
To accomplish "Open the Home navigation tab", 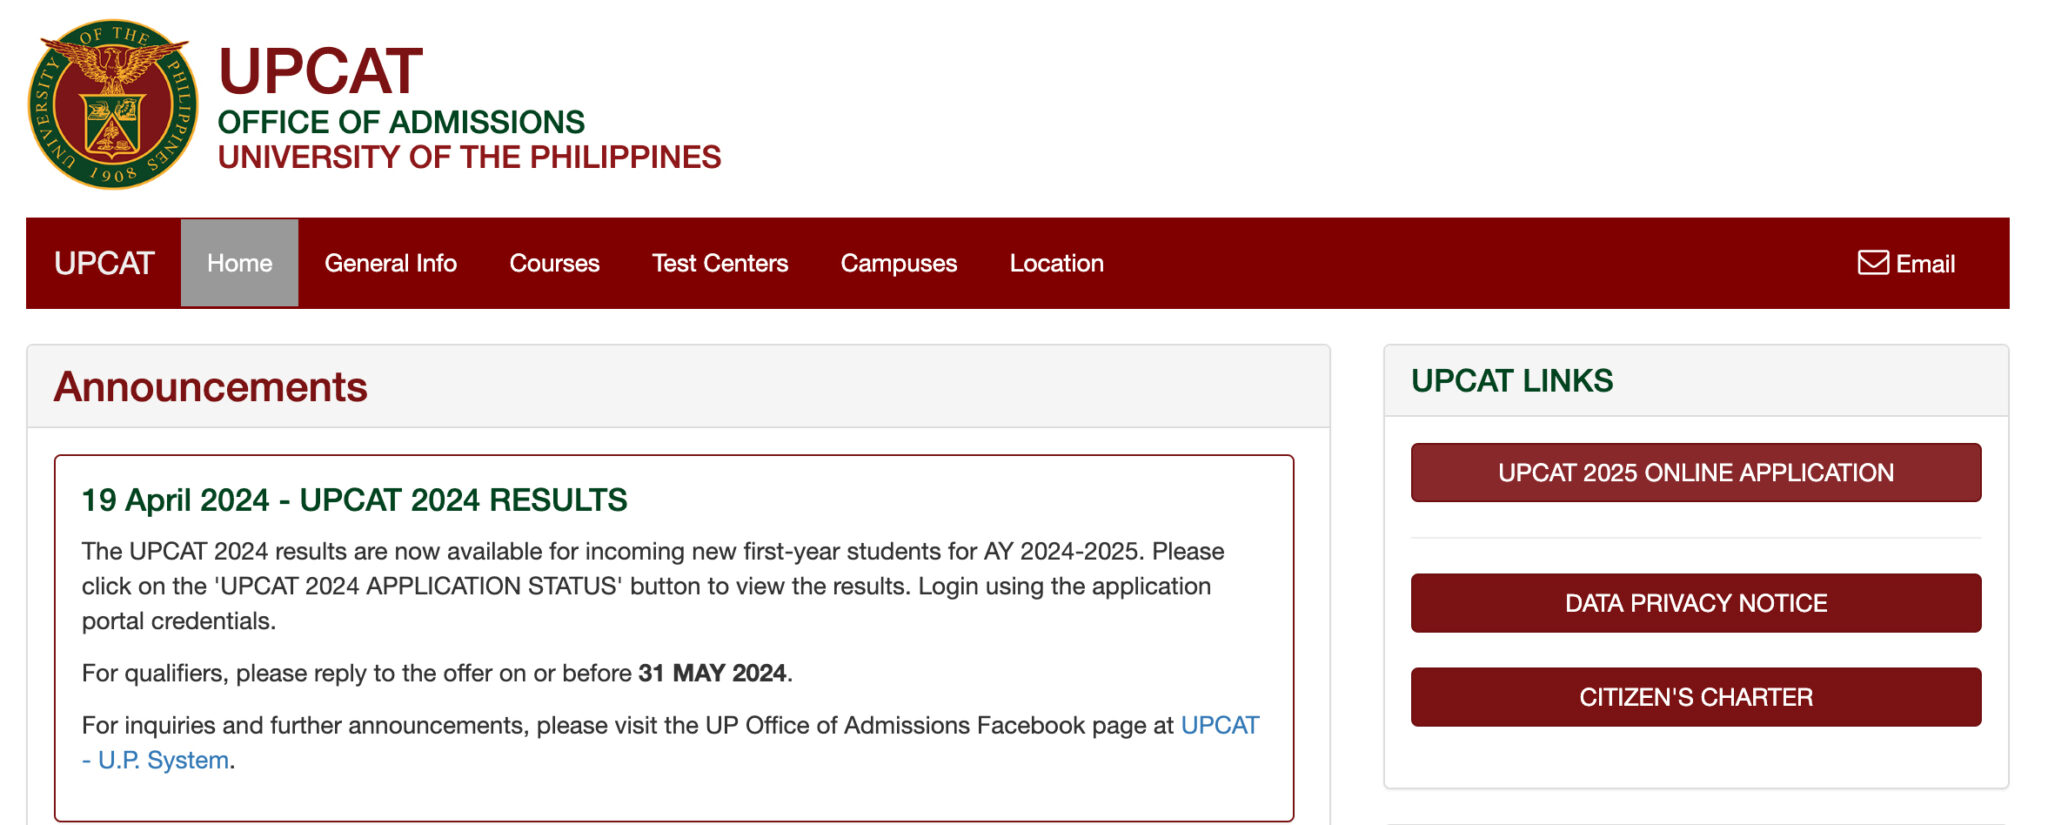I will pyautogui.click(x=239, y=263).
